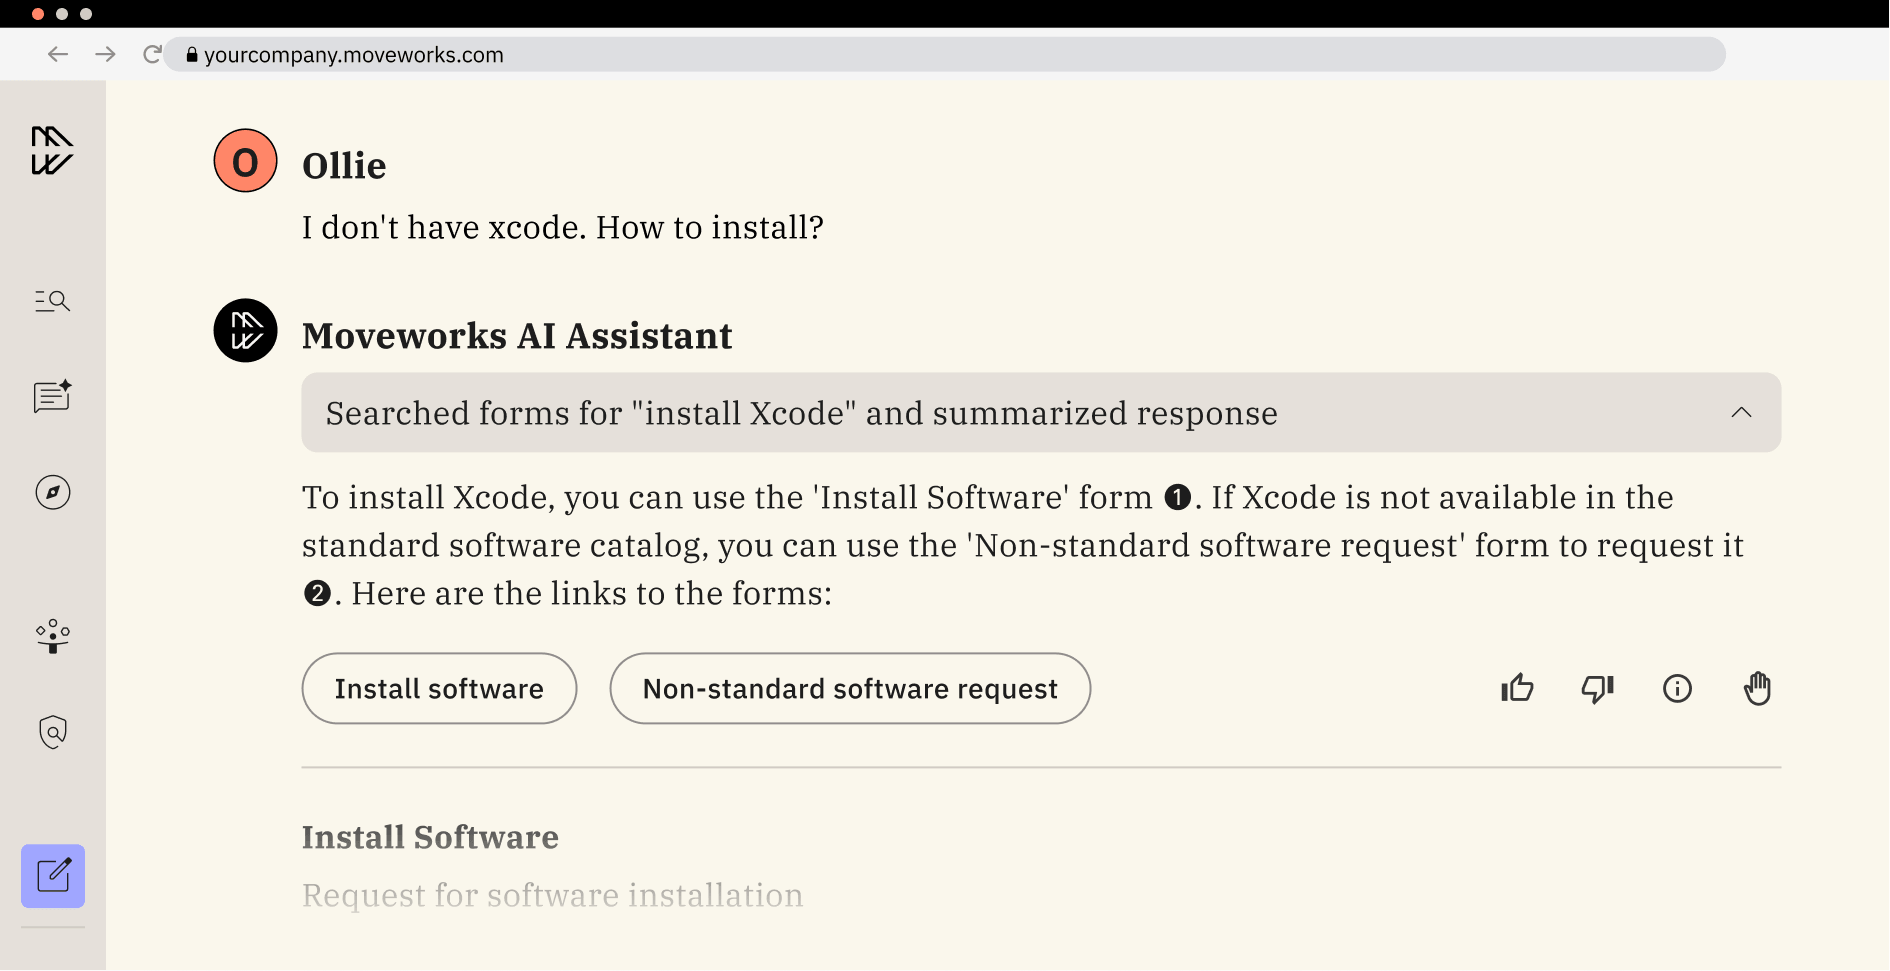
Task: Click citation marker 1 after 'Install Software' form
Action: click(1178, 497)
